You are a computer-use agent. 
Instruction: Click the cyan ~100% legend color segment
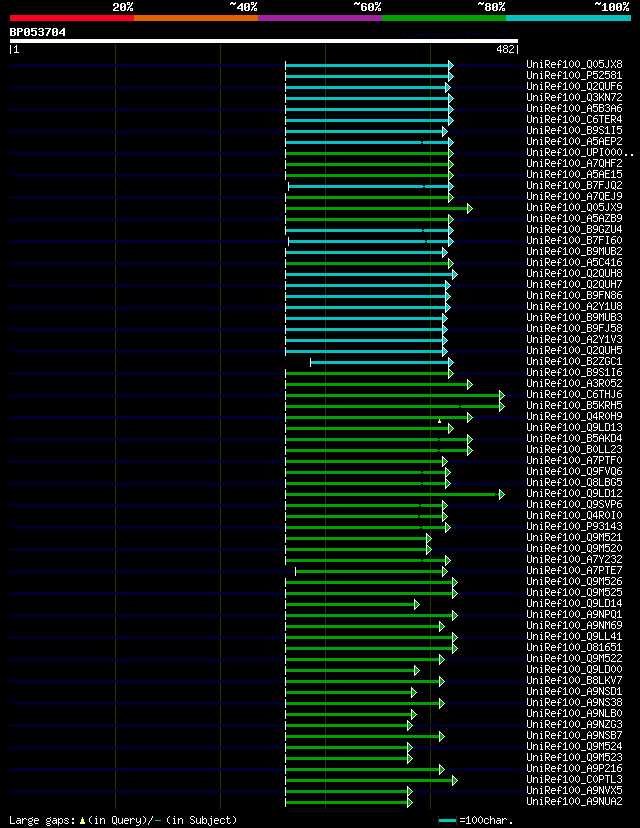pyautogui.click(x=569, y=18)
